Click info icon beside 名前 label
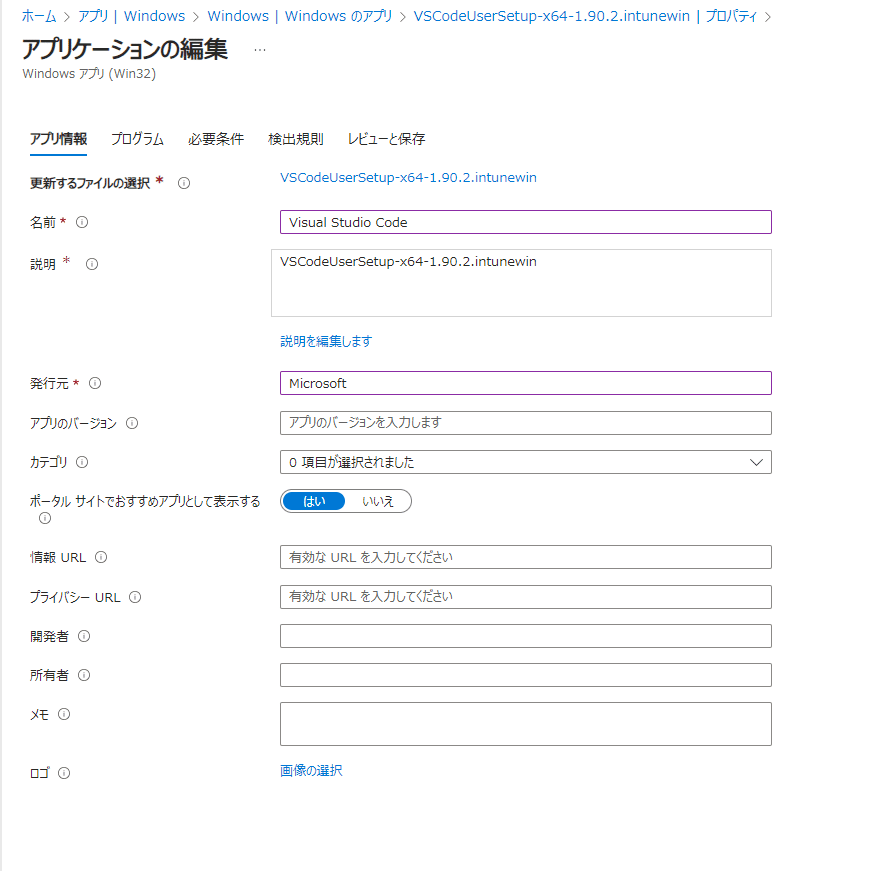 pyautogui.click(x=82, y=222)
